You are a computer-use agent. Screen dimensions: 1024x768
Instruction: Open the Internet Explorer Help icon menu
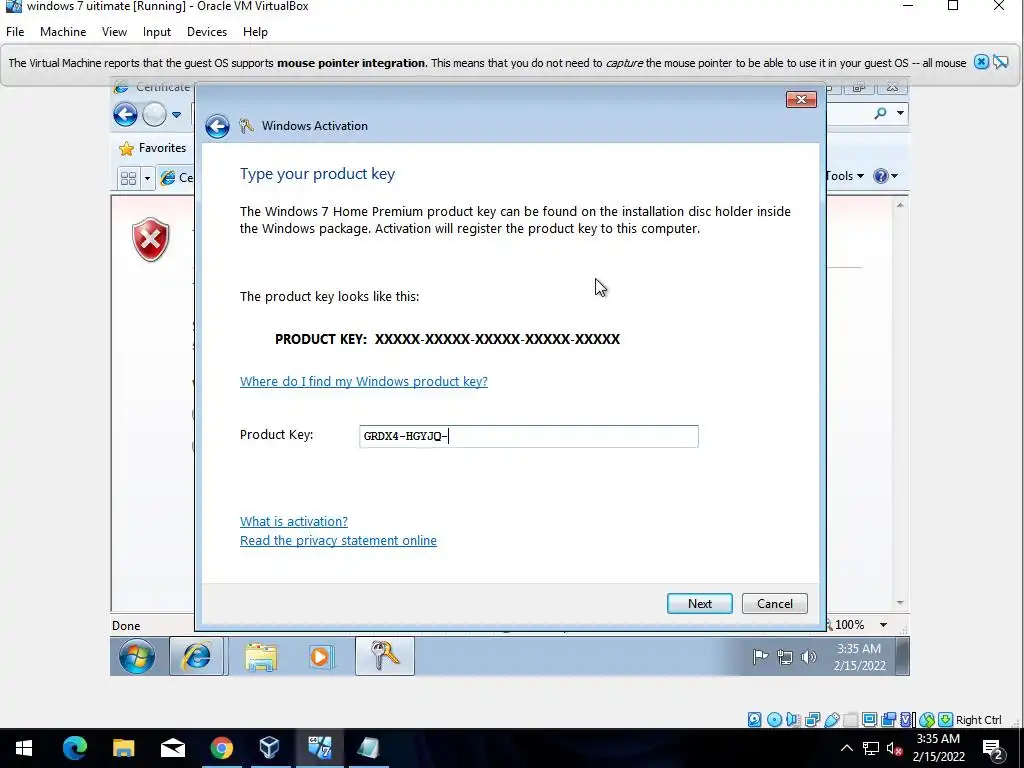click(x=886, y=176)
